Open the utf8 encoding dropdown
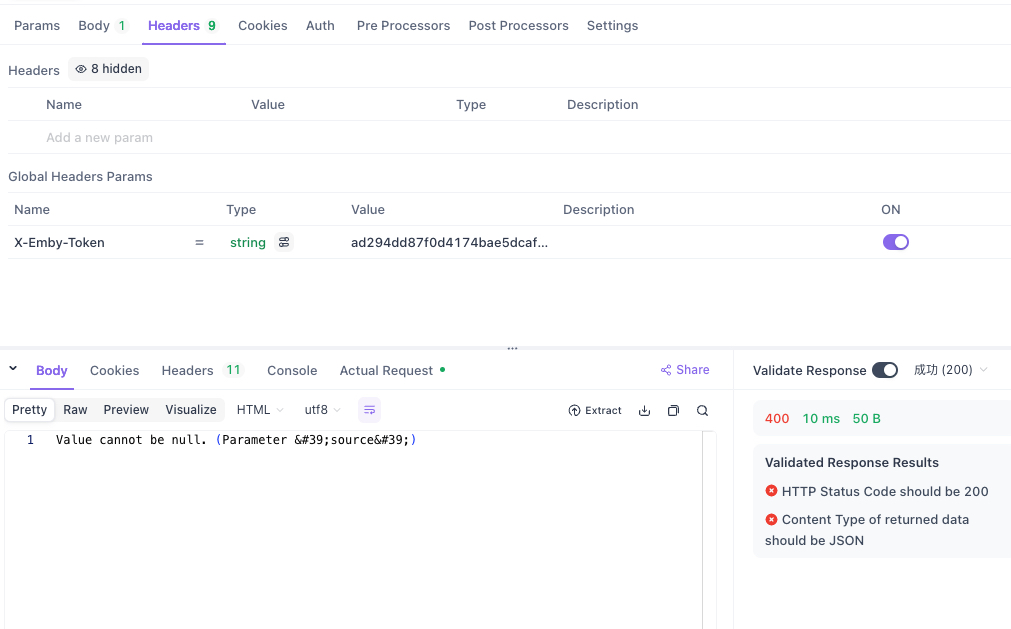Image resolution: width=1011 pixels, height=629 pixels. click(322, 410)
